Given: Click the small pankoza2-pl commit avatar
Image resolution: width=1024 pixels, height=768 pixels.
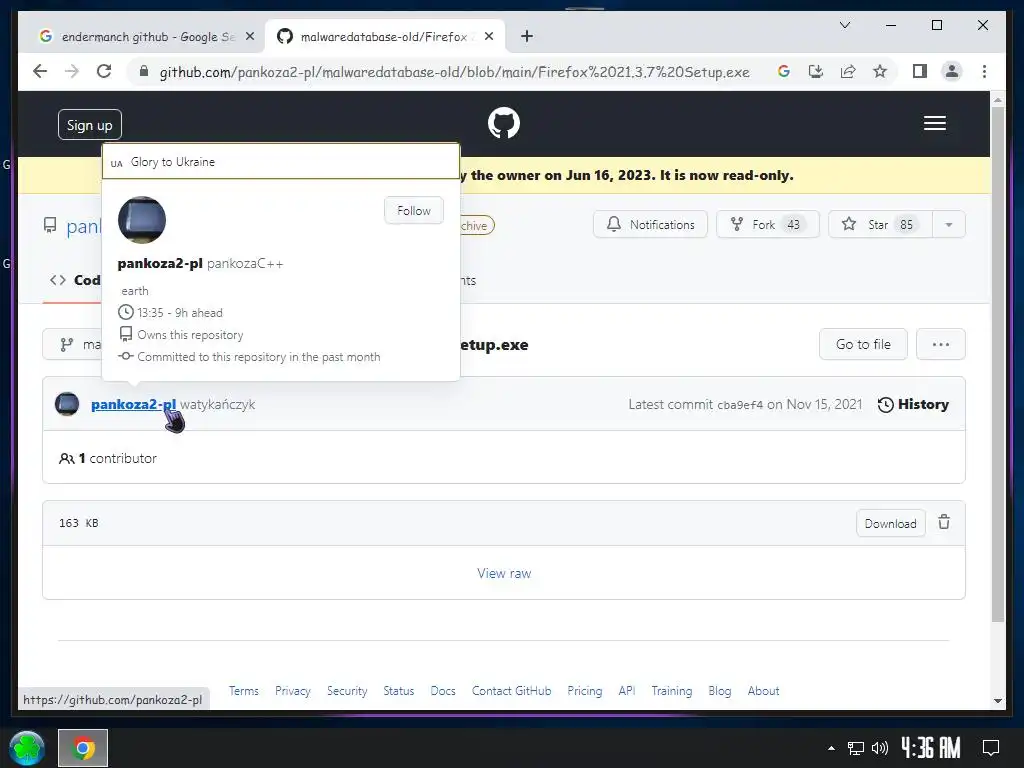Looking at the screenshot, I should pyautogui.click(x=67, y=404).
